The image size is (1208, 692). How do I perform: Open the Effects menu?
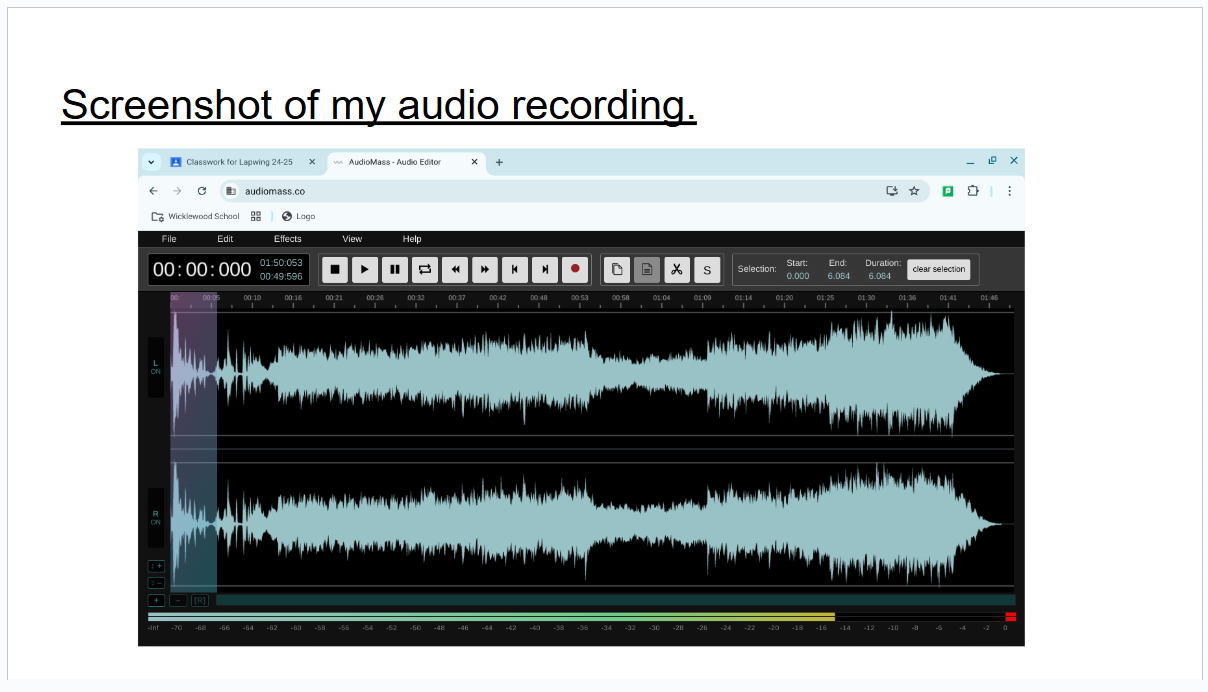[x=288, y=239]
